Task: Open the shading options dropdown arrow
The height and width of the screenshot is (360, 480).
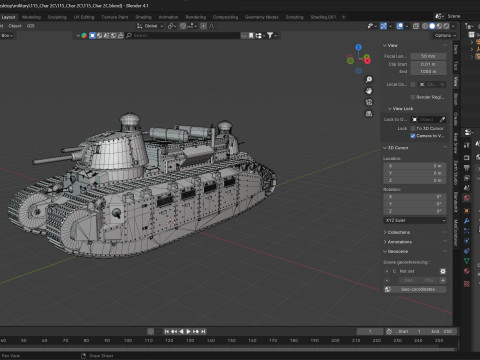Action: pos(453,26)
